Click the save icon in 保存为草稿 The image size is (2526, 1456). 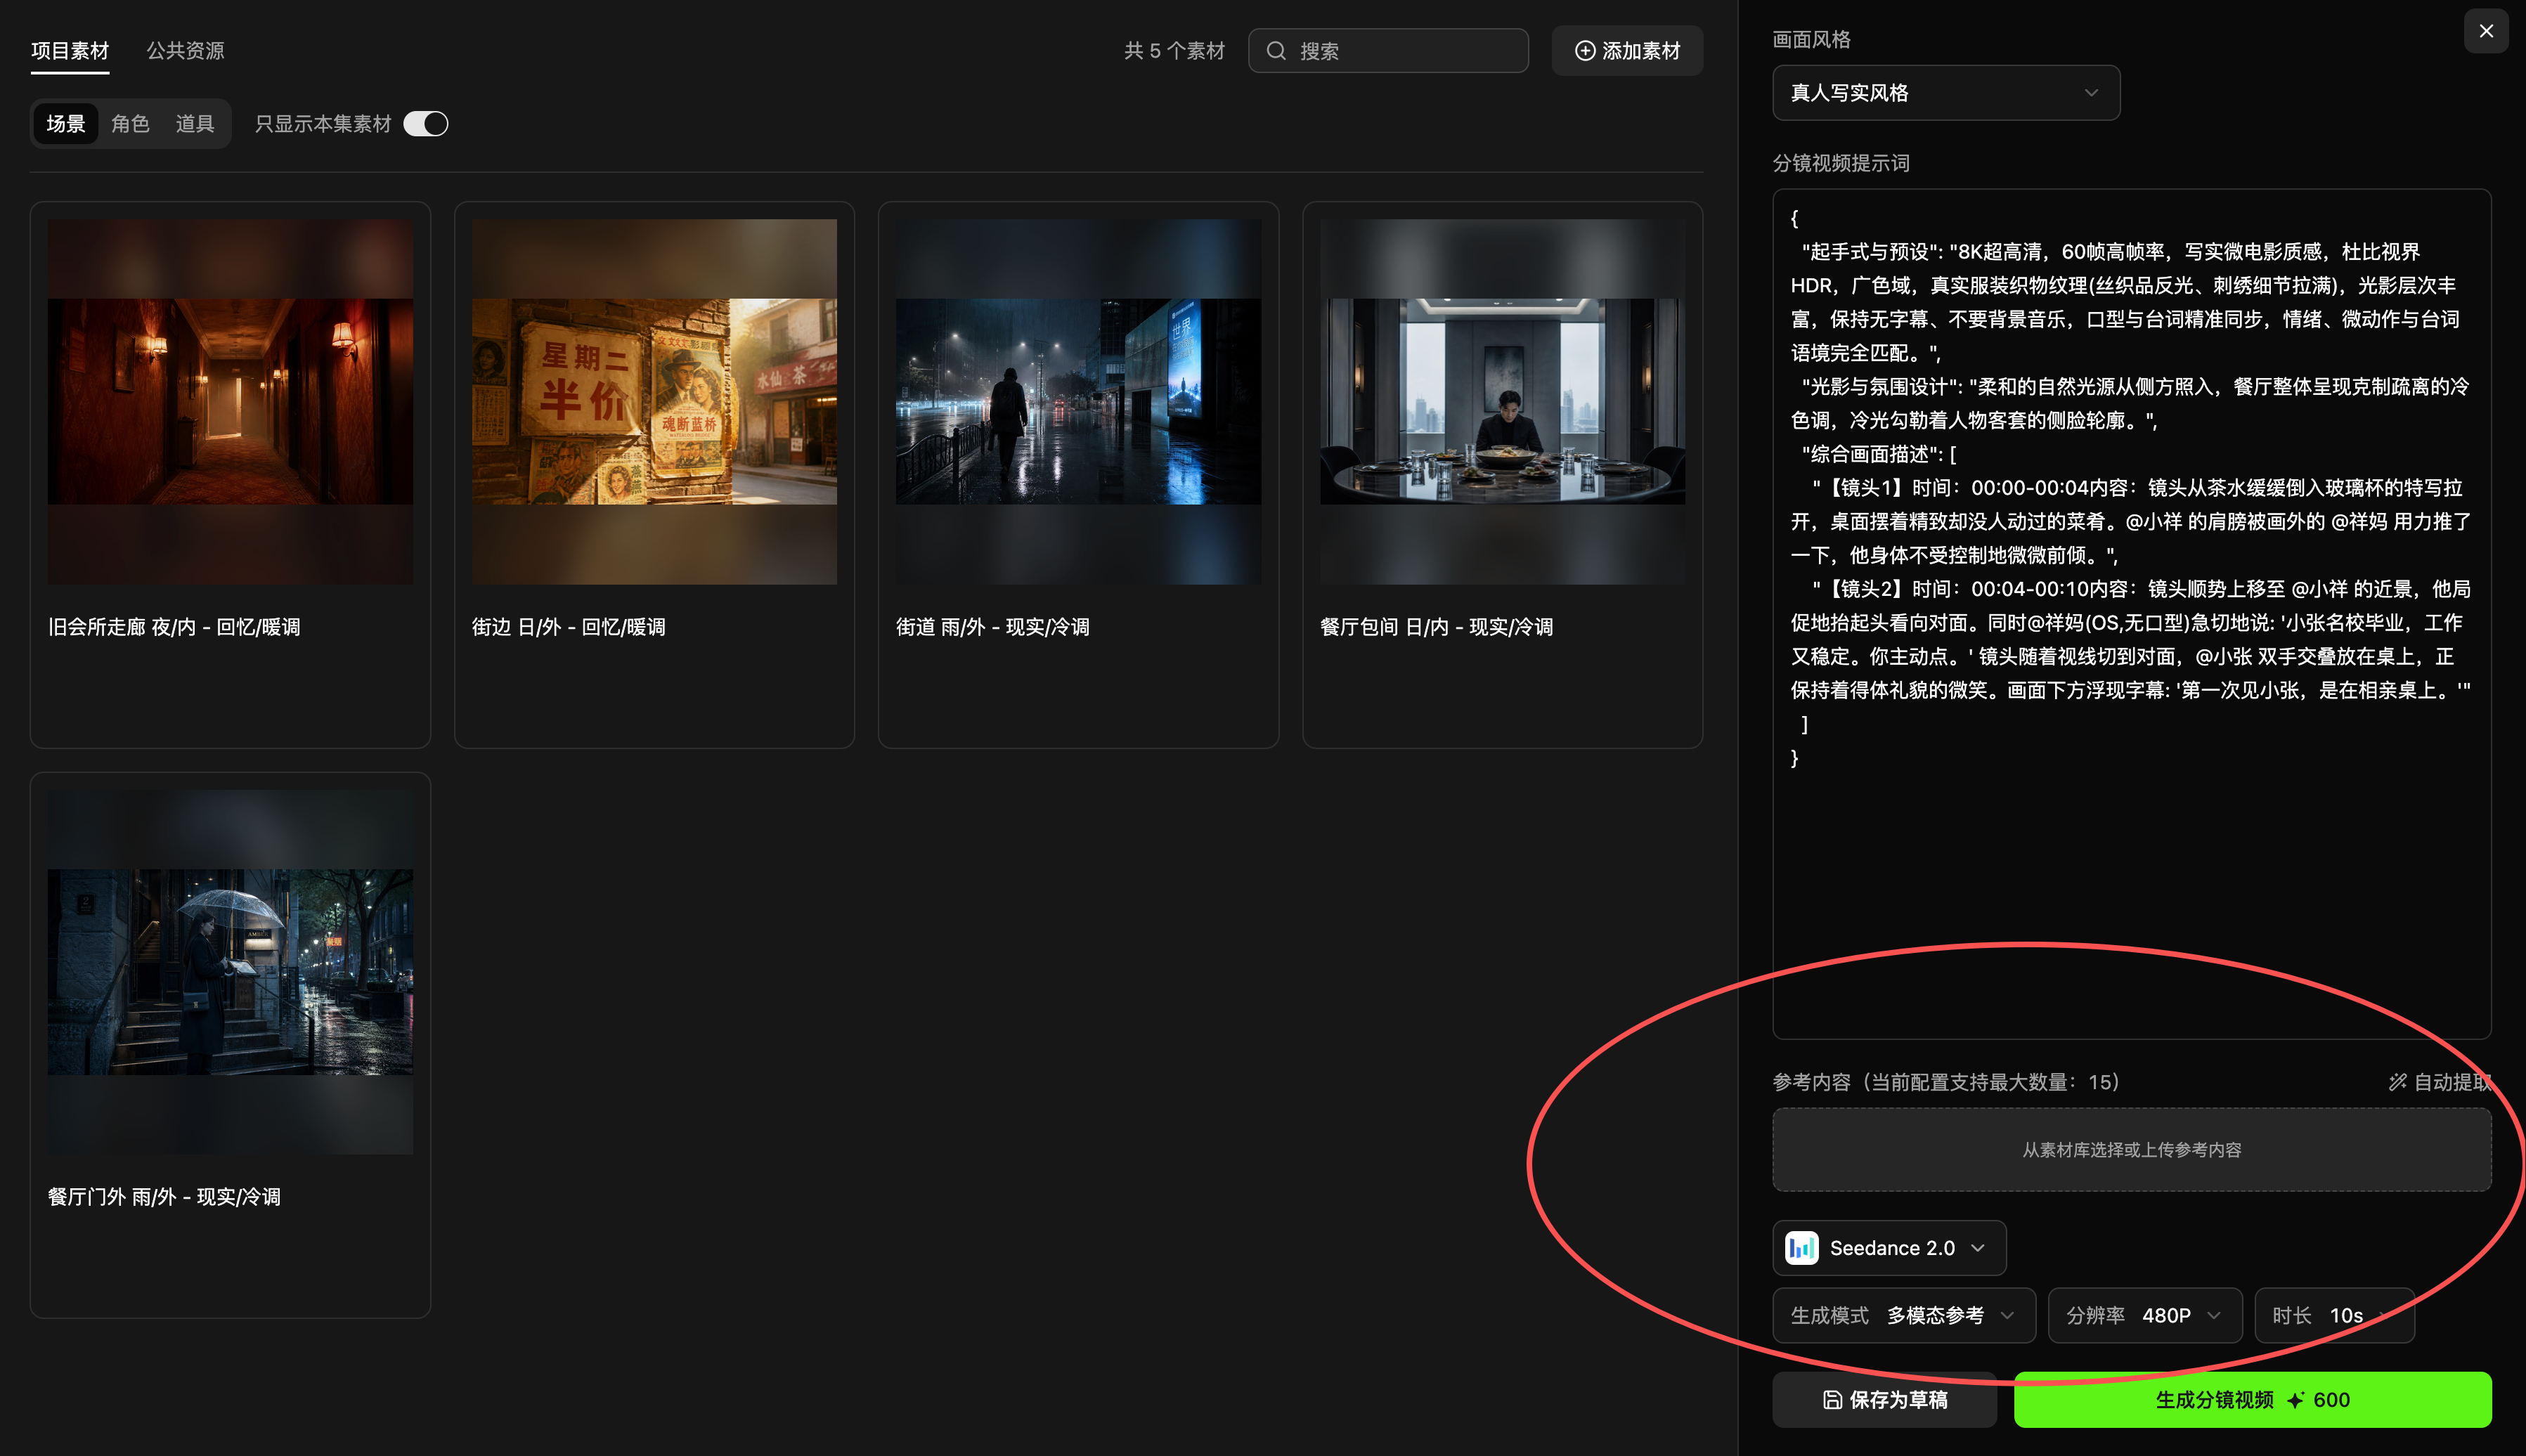1832,1400
